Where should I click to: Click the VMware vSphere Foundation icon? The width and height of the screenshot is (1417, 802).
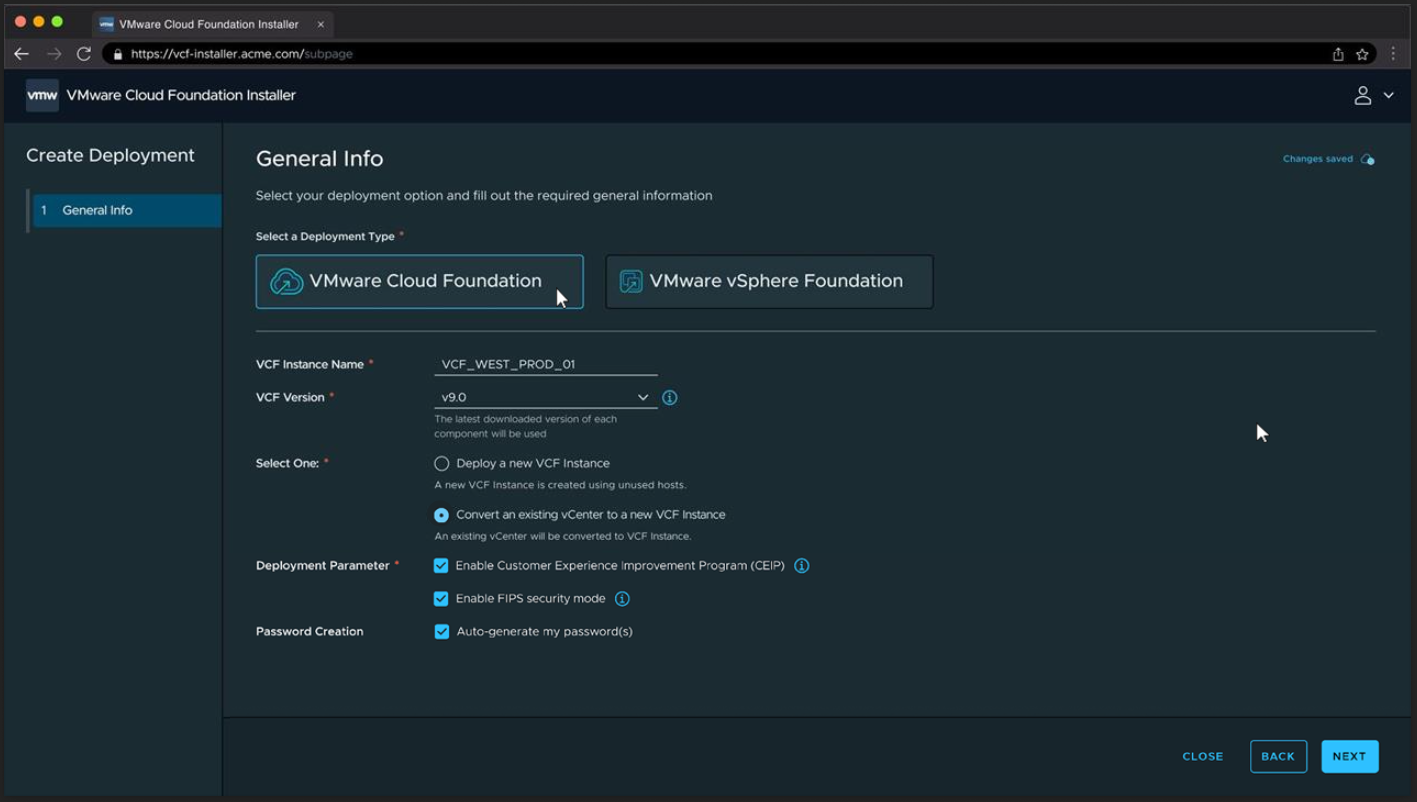[x=630, y=281]
